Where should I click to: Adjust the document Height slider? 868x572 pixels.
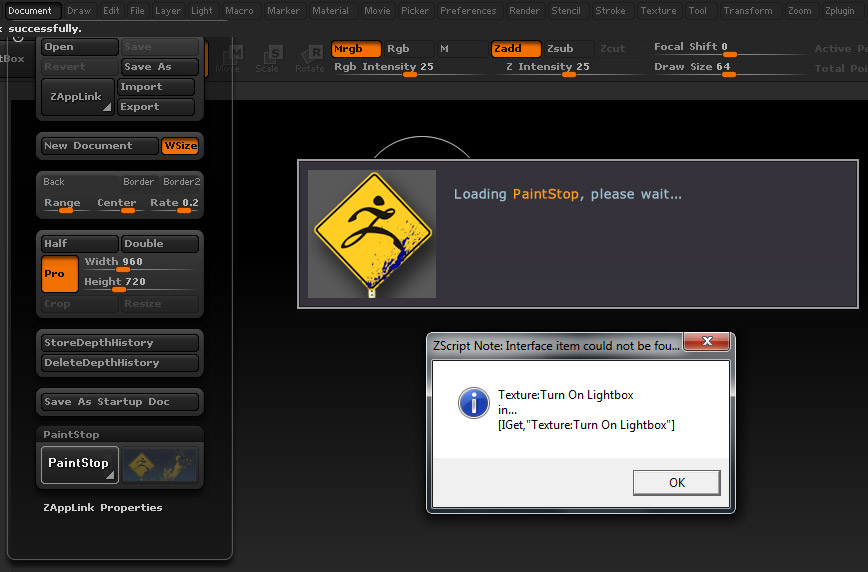[141, 284]
